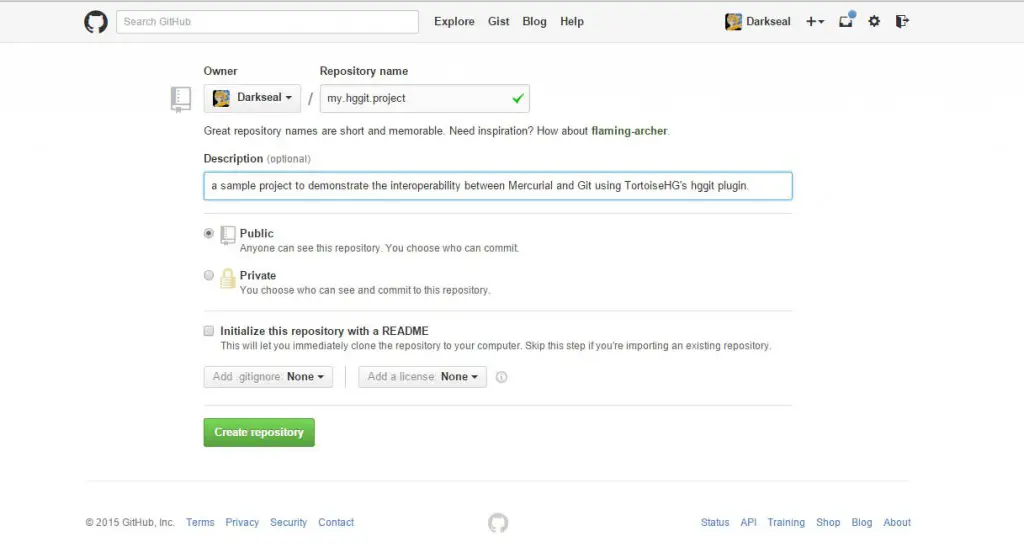Use the flaming-archer name suggestion
Screen dimensions: 1024x547
point(629,131)
